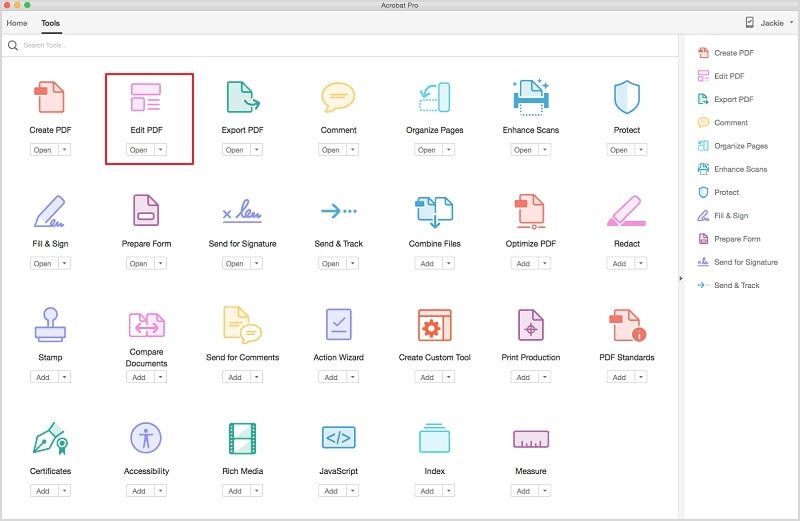The image size is (800, 521).
Task: Click the Search Tools input field
Action: (x=342, y=45)
